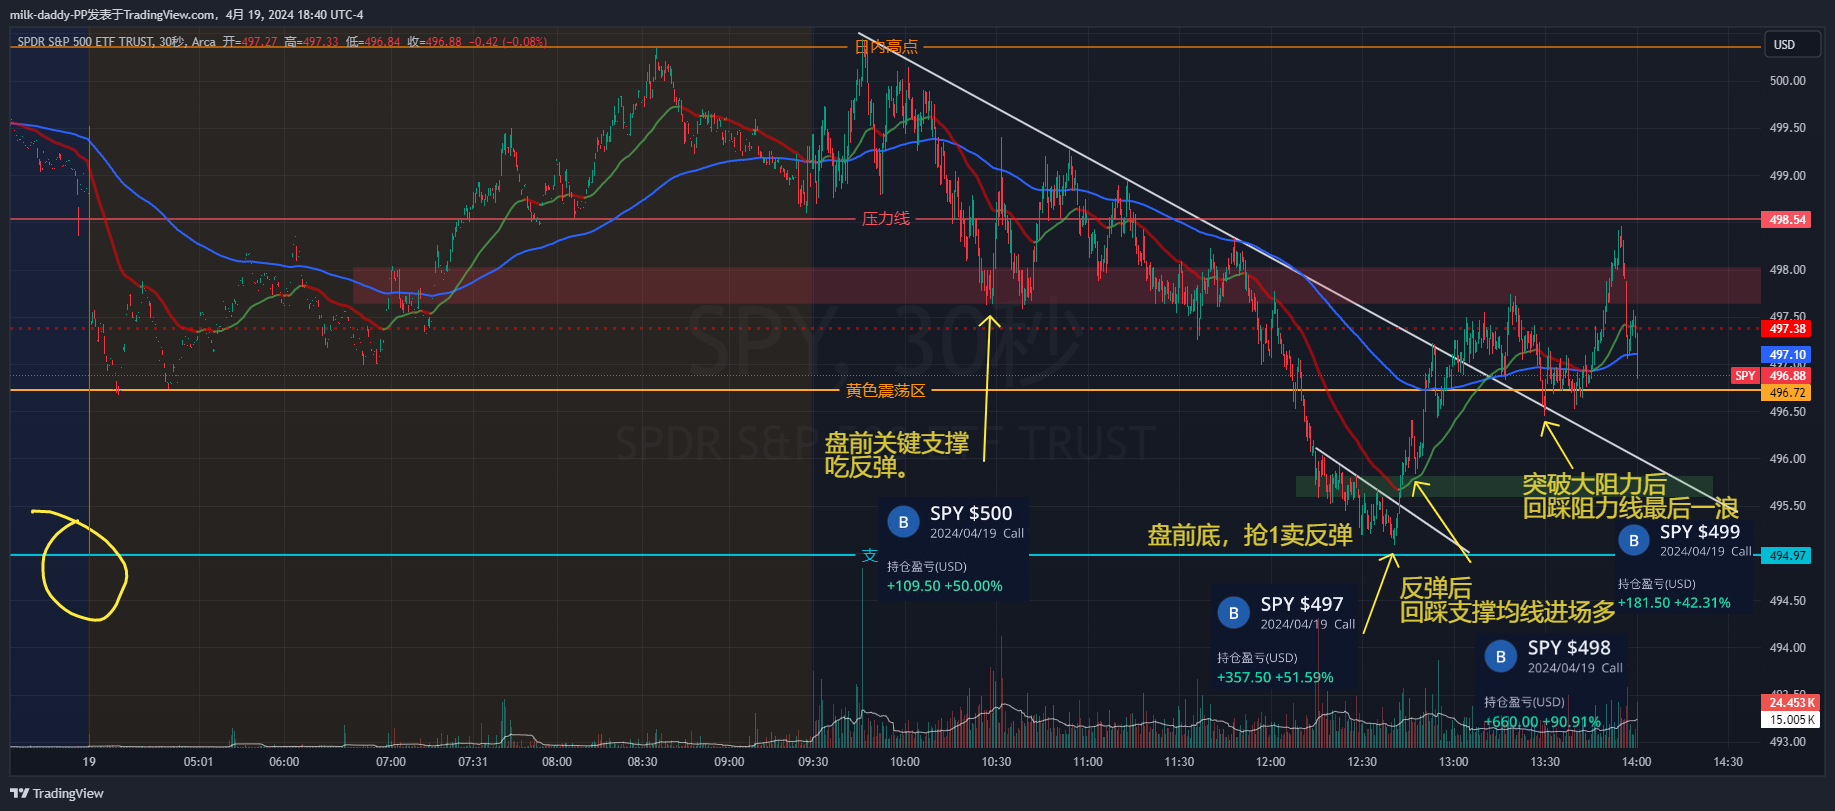Select the 日内高点 line label
Image resolution: width=1835 pixels, height=811 pixels.
885,47
